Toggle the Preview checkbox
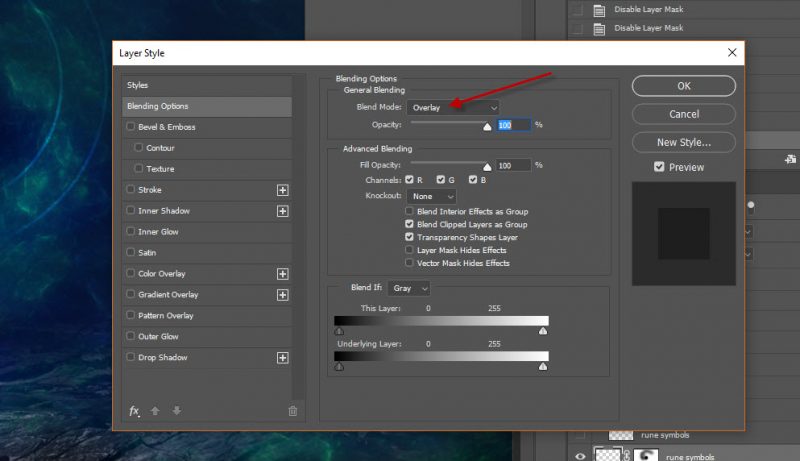800x461 pixels. coord(659,167)
